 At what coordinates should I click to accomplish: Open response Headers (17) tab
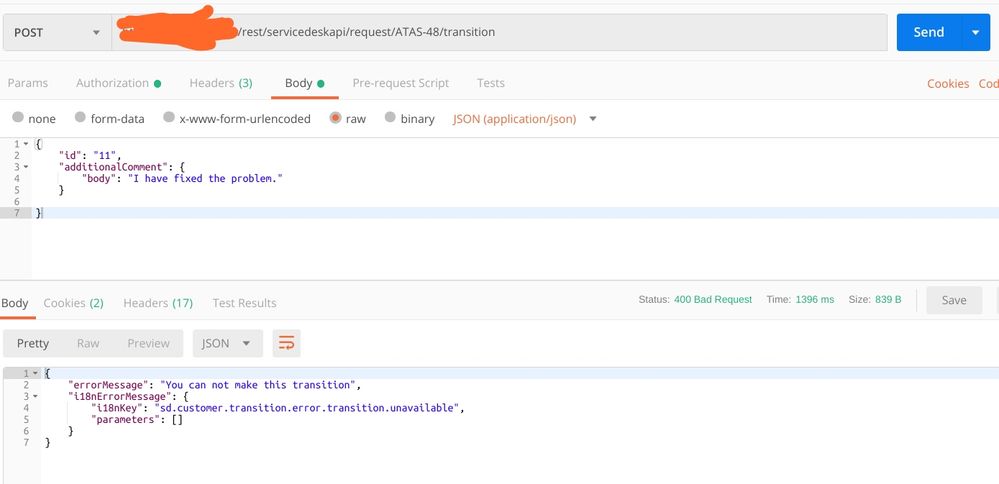[158, 302]
